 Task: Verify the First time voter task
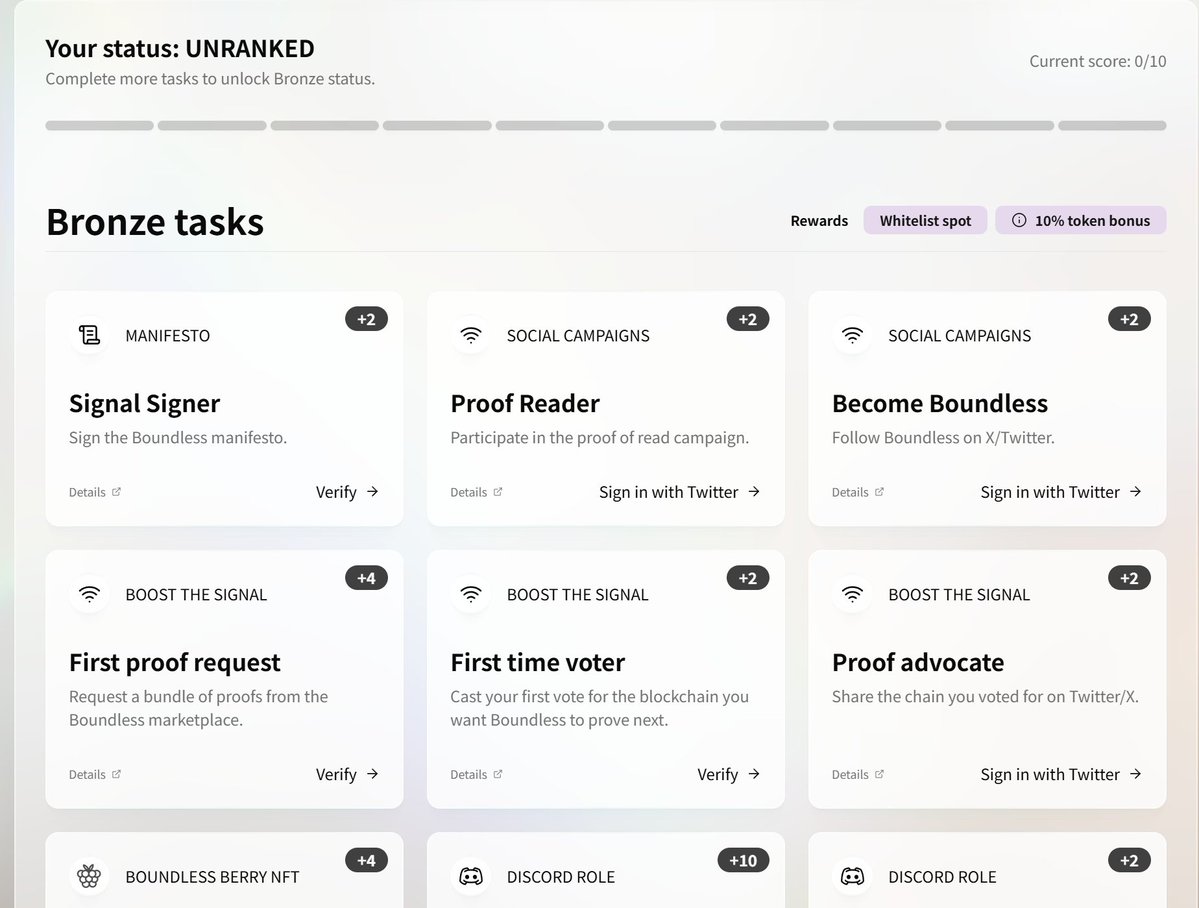729,774
